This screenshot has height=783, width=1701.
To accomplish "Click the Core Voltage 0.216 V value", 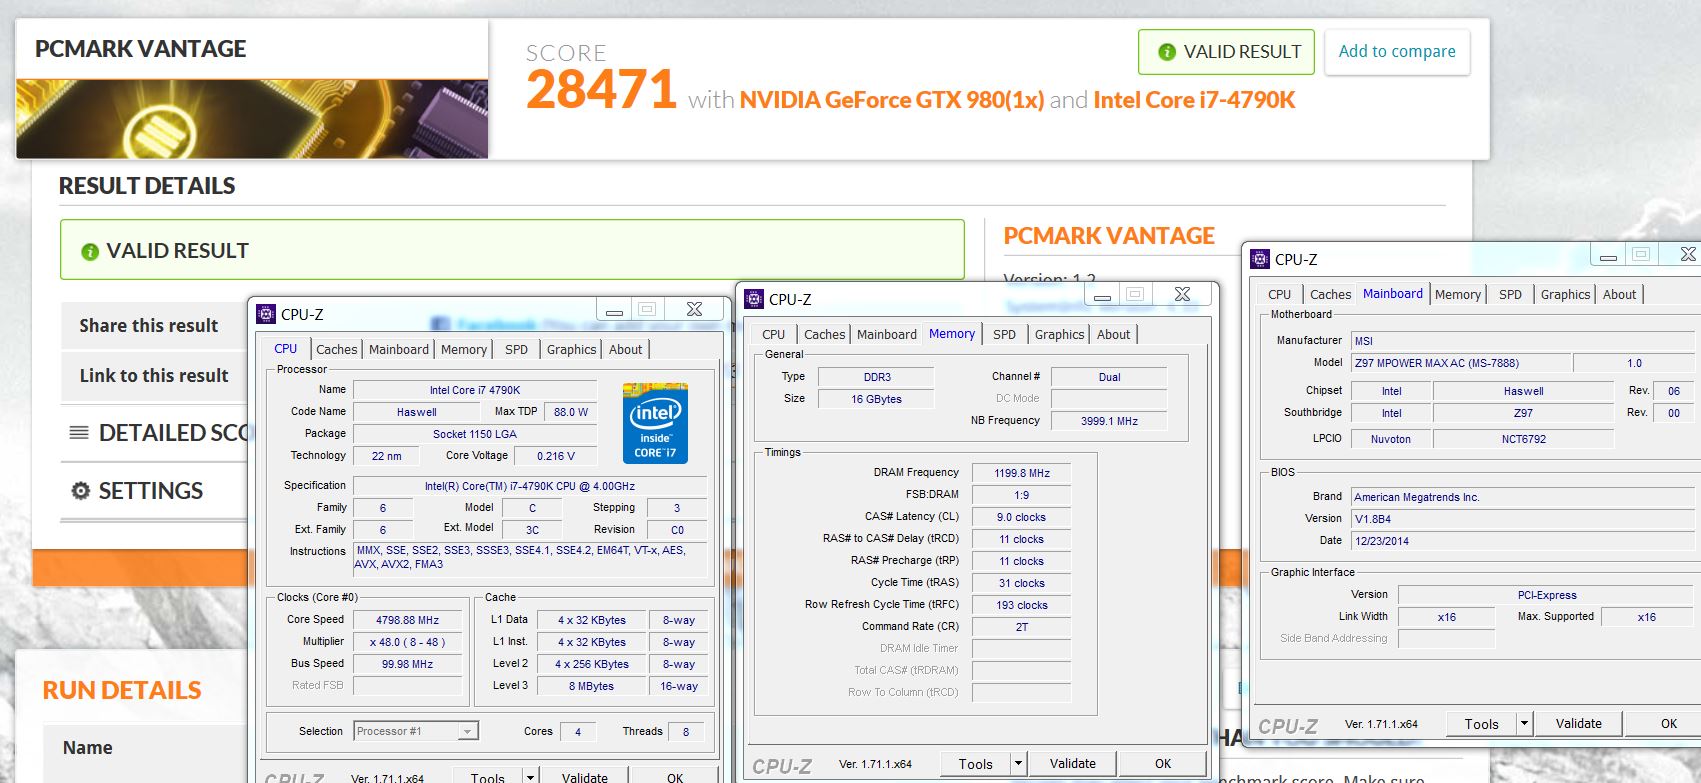I will tap(555, 456).
